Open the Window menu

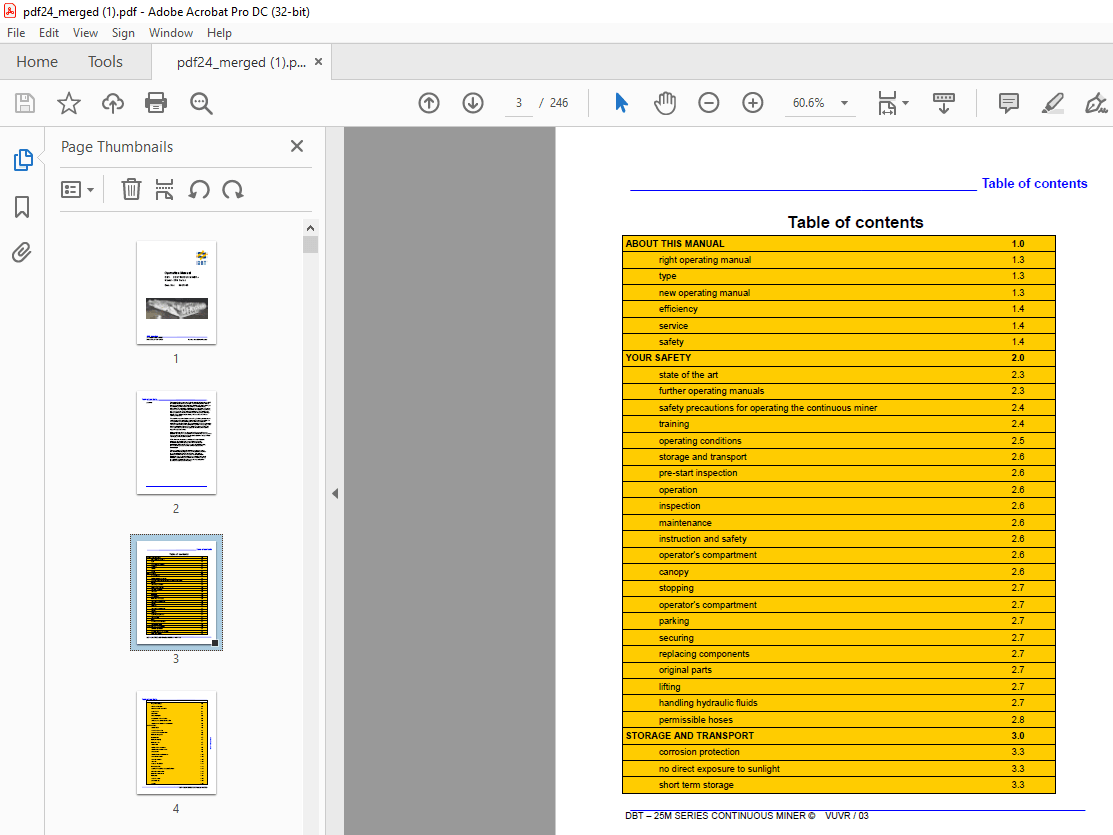[170, 32]
